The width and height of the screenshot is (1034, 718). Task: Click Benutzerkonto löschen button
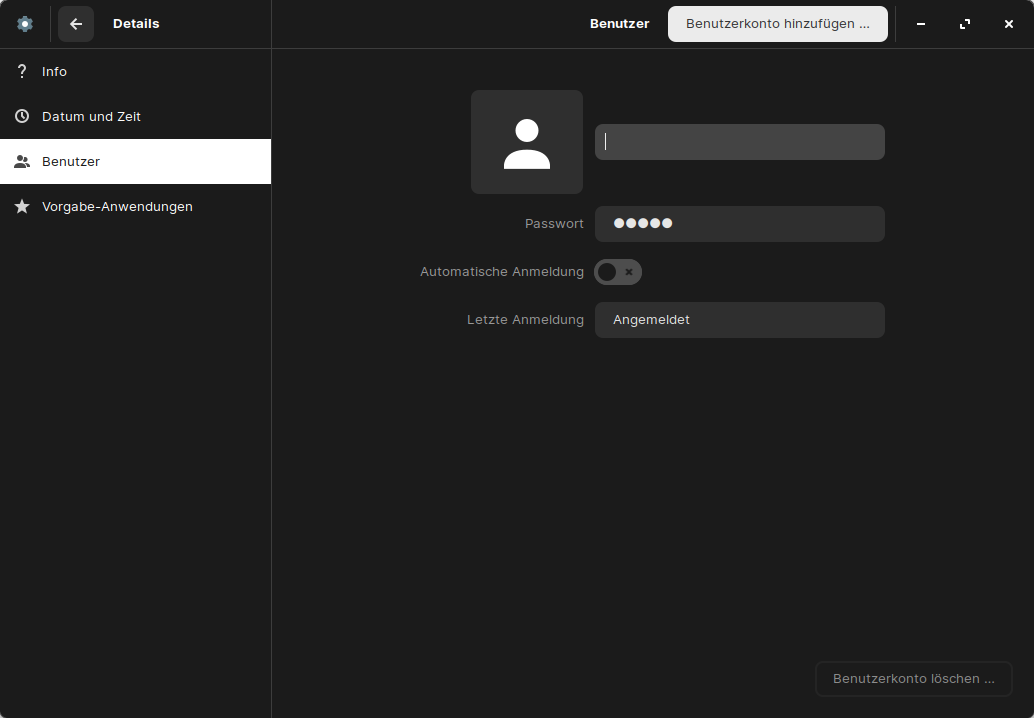[913, 679]
